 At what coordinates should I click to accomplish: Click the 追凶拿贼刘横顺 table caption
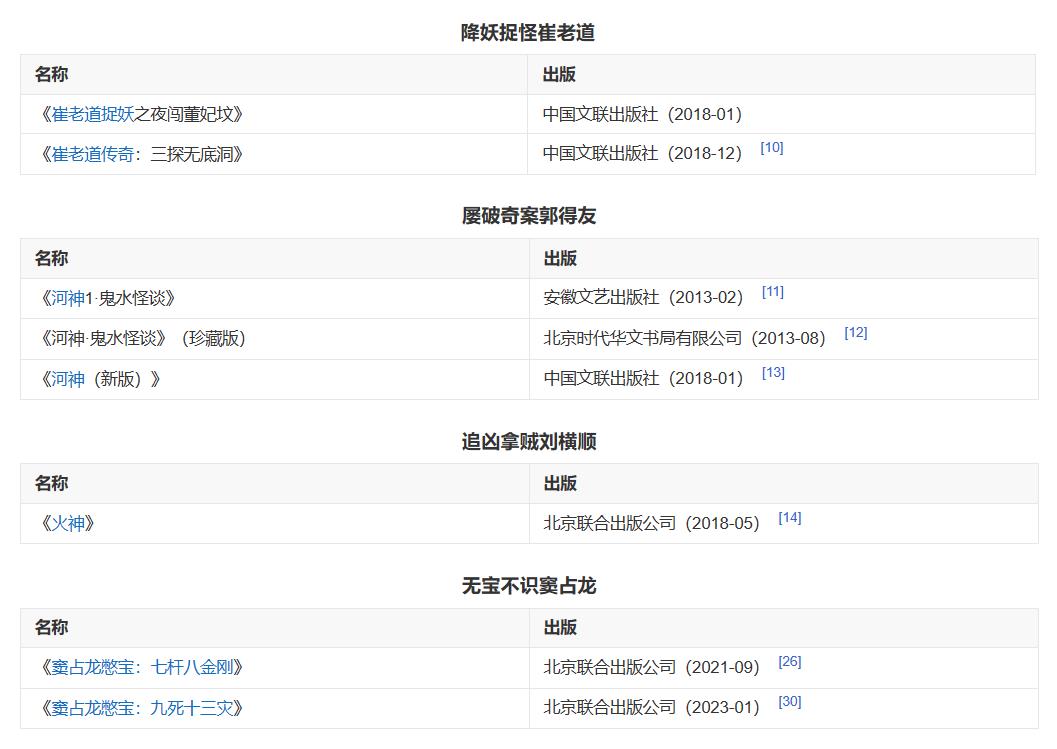pos(529,442)
